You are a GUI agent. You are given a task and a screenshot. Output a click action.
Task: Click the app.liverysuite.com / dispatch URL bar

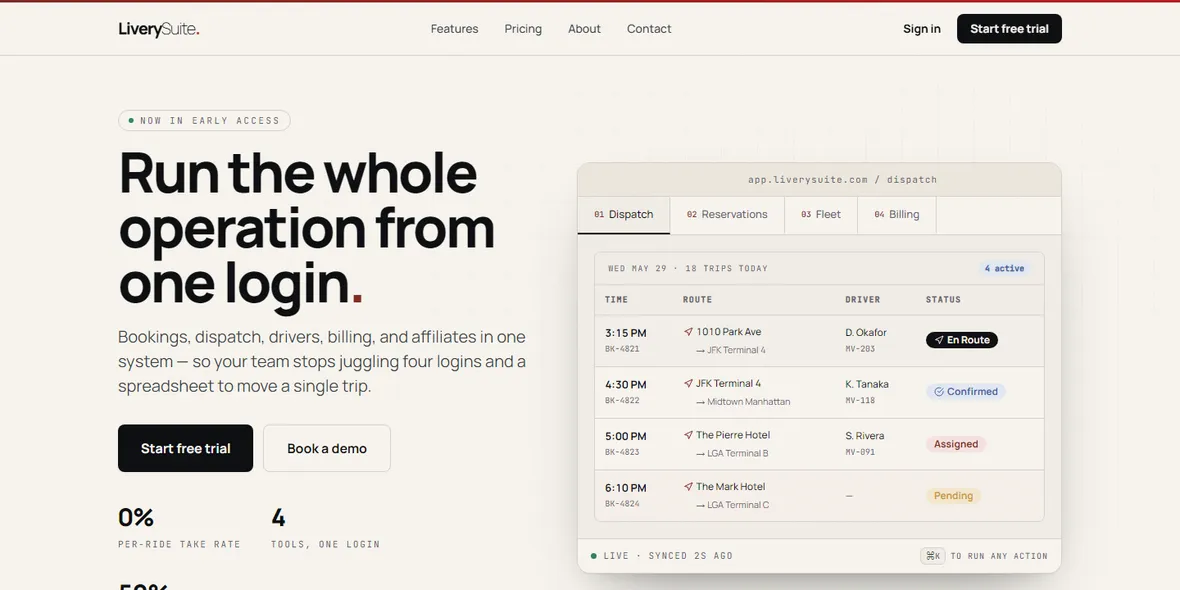[x=842, y=180]
